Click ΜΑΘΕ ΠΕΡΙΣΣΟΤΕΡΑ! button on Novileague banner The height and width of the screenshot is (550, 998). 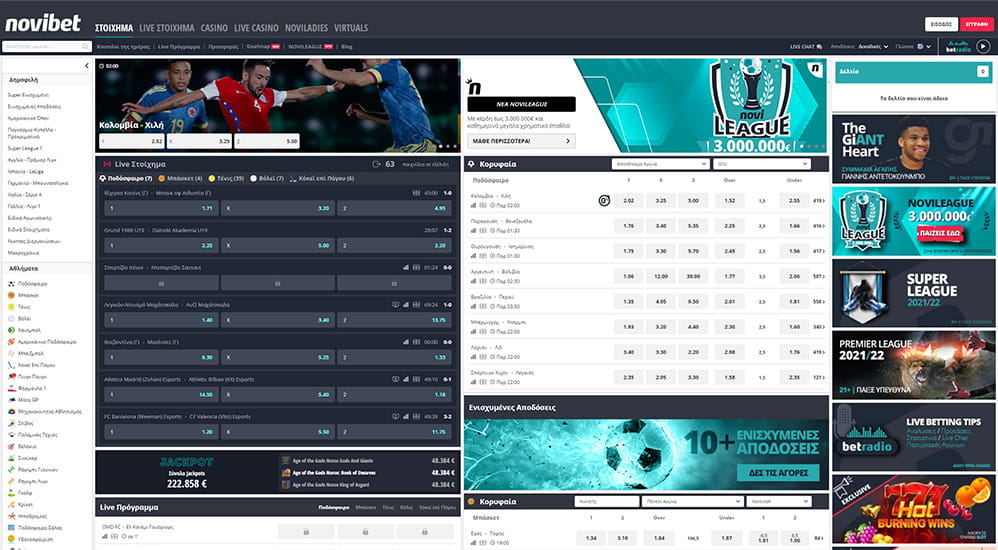(x=521, y=141)
